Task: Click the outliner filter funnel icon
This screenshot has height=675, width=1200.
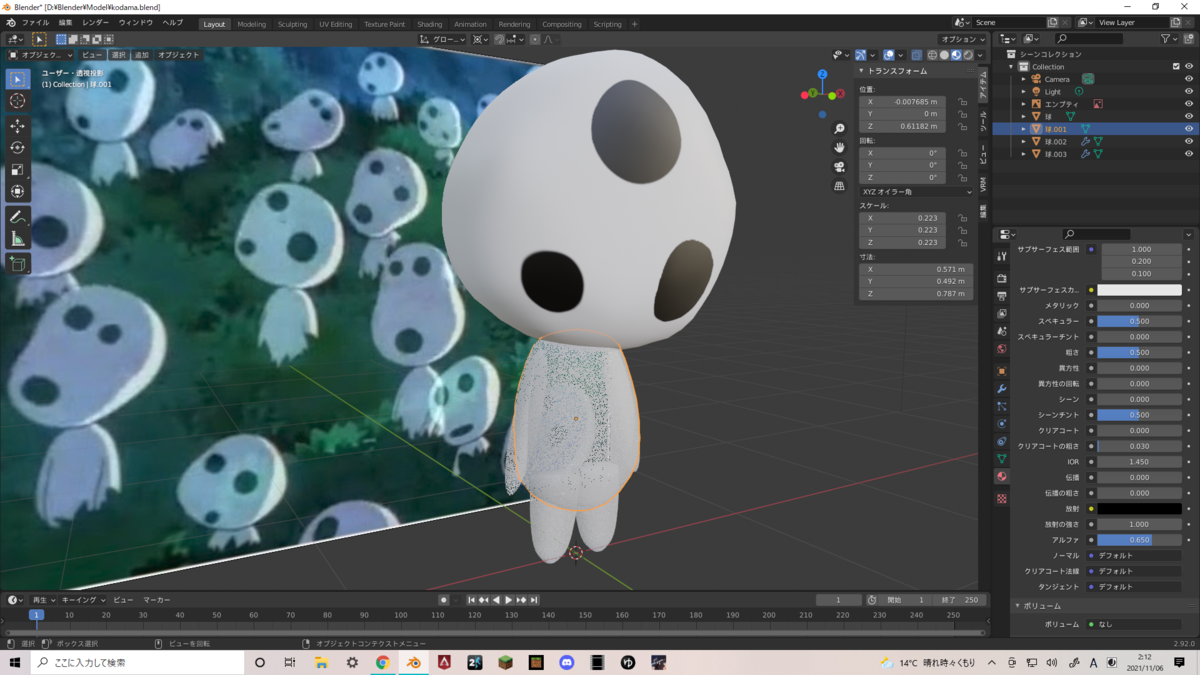Action: (1167, 39)
